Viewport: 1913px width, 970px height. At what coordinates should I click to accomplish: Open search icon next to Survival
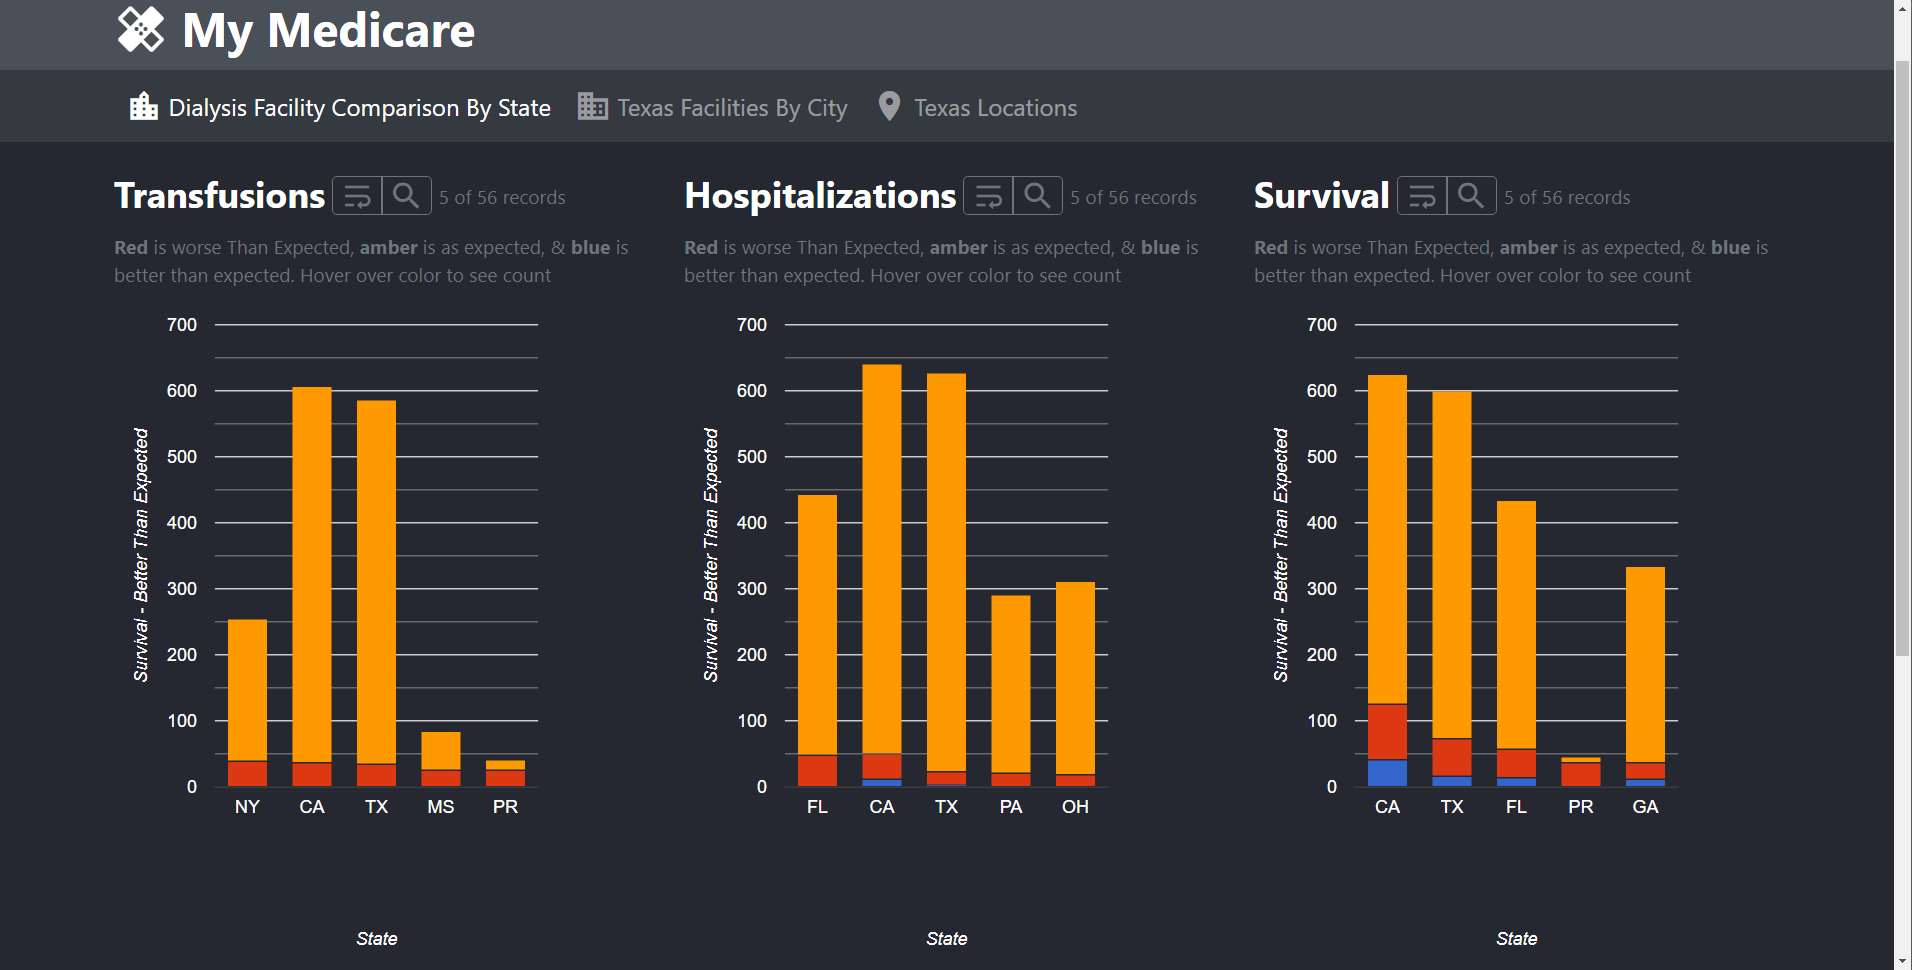coord(1471,196)
